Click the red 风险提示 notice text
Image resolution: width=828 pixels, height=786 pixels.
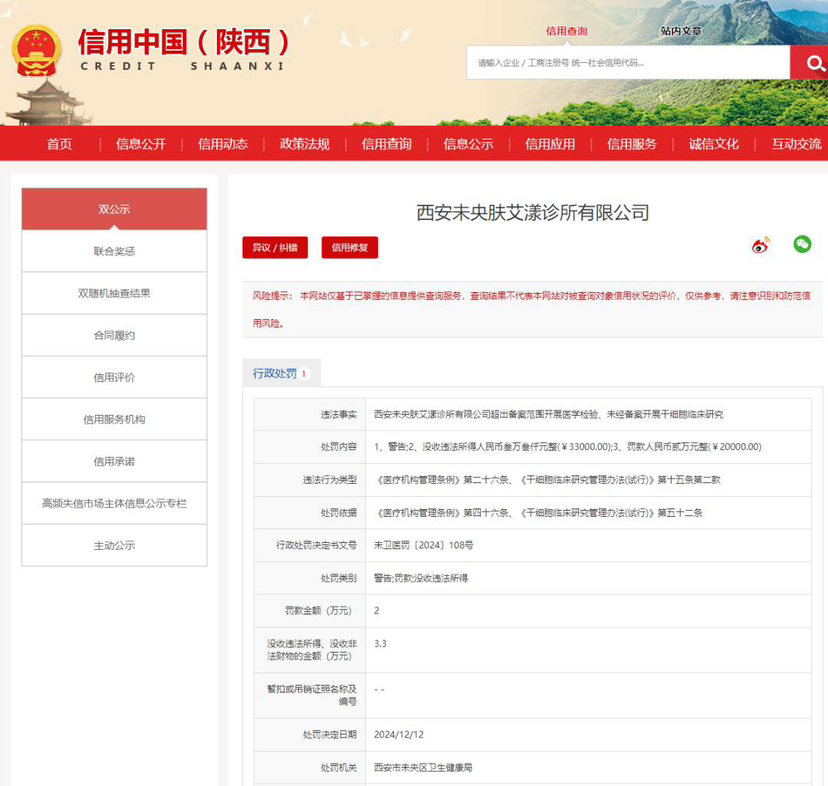tap(531, 309)
